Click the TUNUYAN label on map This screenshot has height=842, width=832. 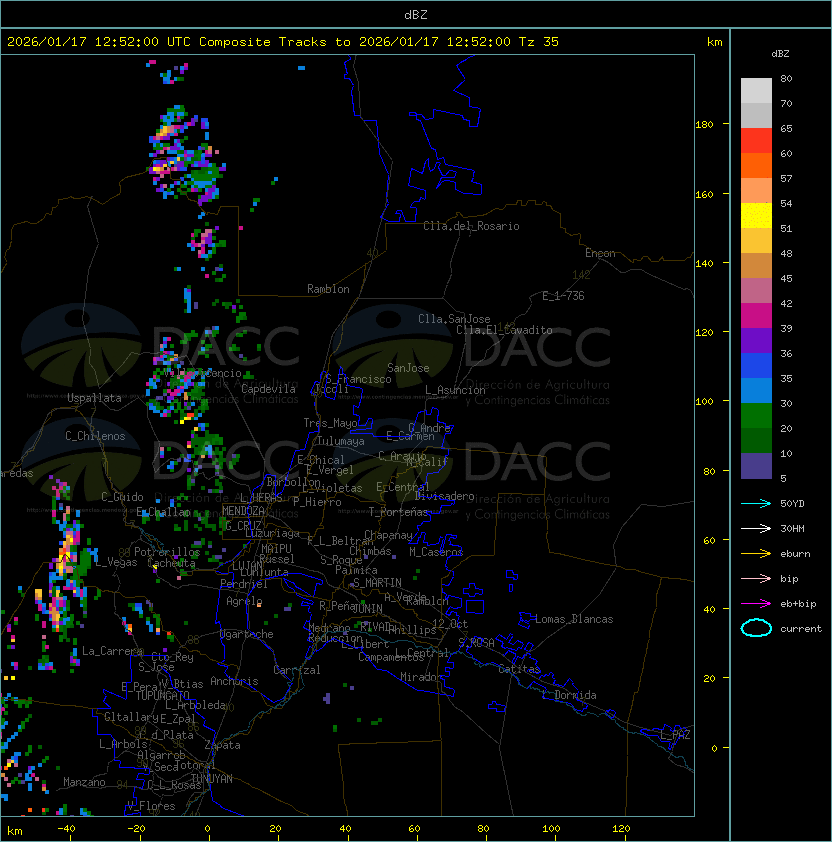point(212,779)
